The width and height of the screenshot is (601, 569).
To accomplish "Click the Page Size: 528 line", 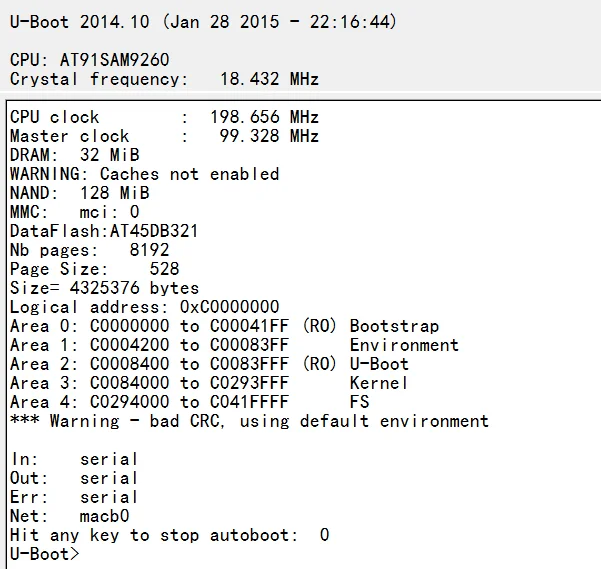I will (94, 269).
